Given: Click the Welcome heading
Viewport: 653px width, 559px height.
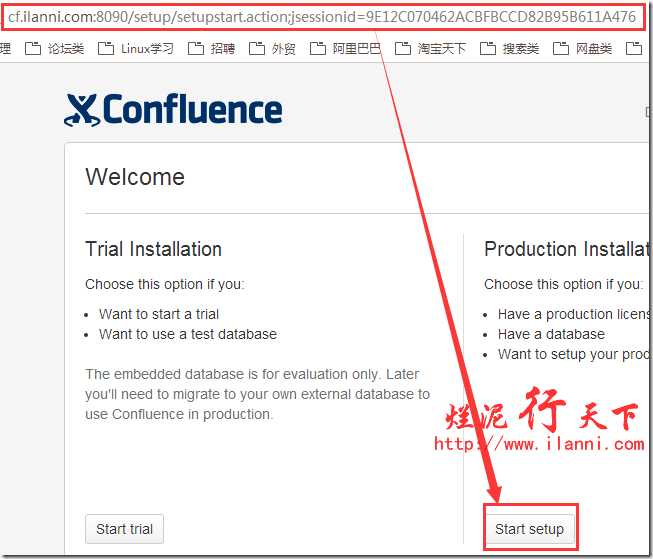Looking at the screenshot, I should click(x=135, y=177).
